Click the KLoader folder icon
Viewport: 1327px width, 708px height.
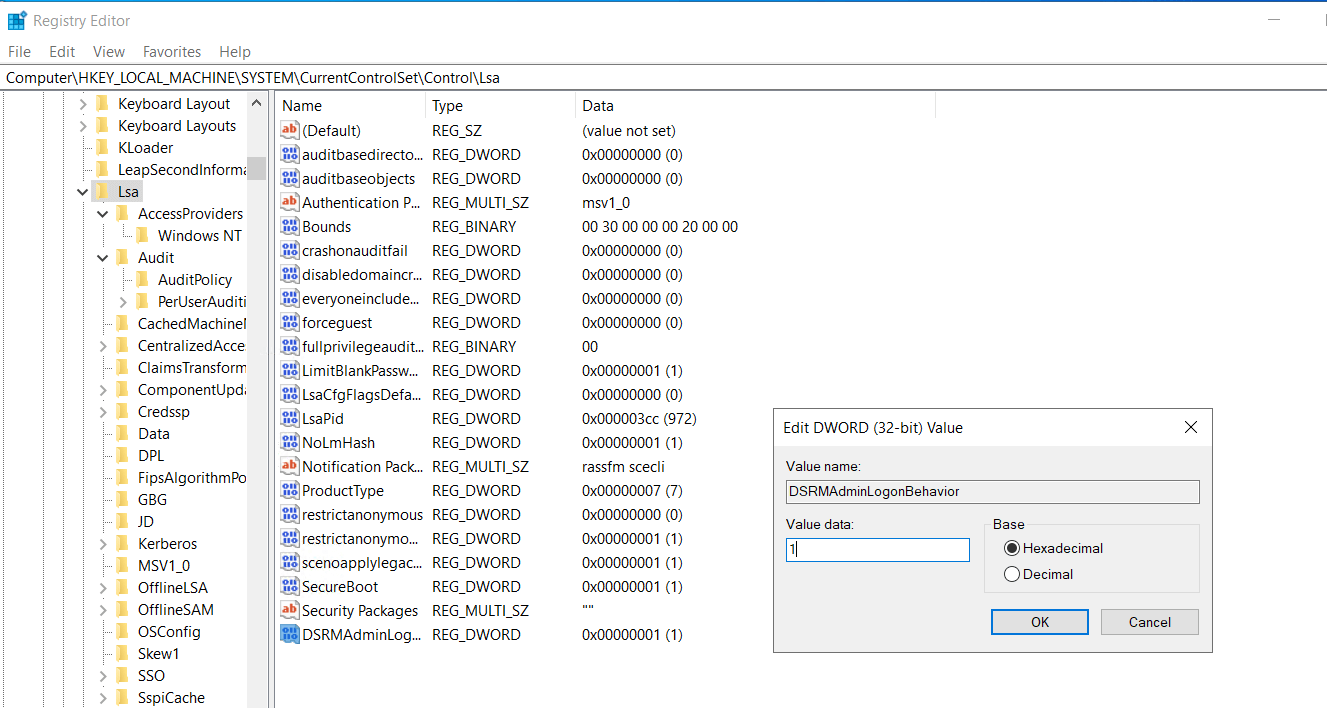click(x=102, y=147)
